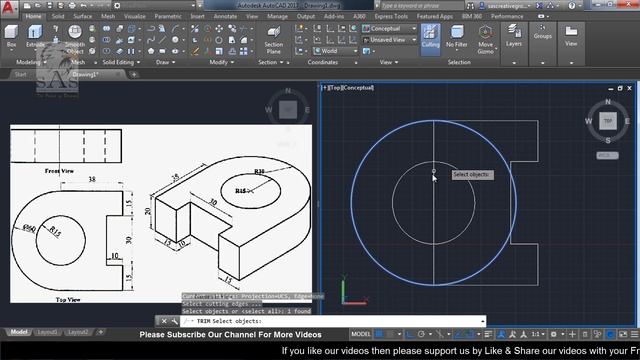Open the 1:1 annotation scale dropdown
The height and width of the screenshot is (360, 640).
(x=538, y=334)
